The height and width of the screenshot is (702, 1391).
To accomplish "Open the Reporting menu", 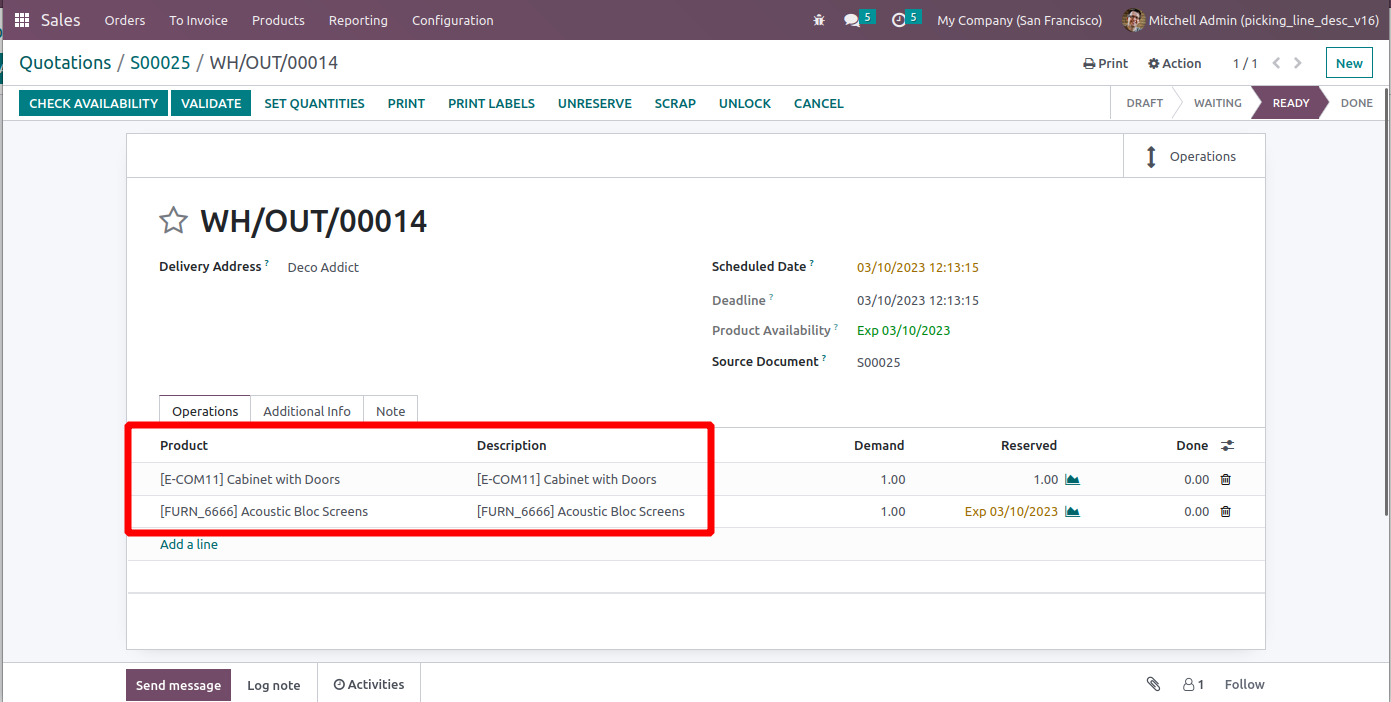I will 358,20.
